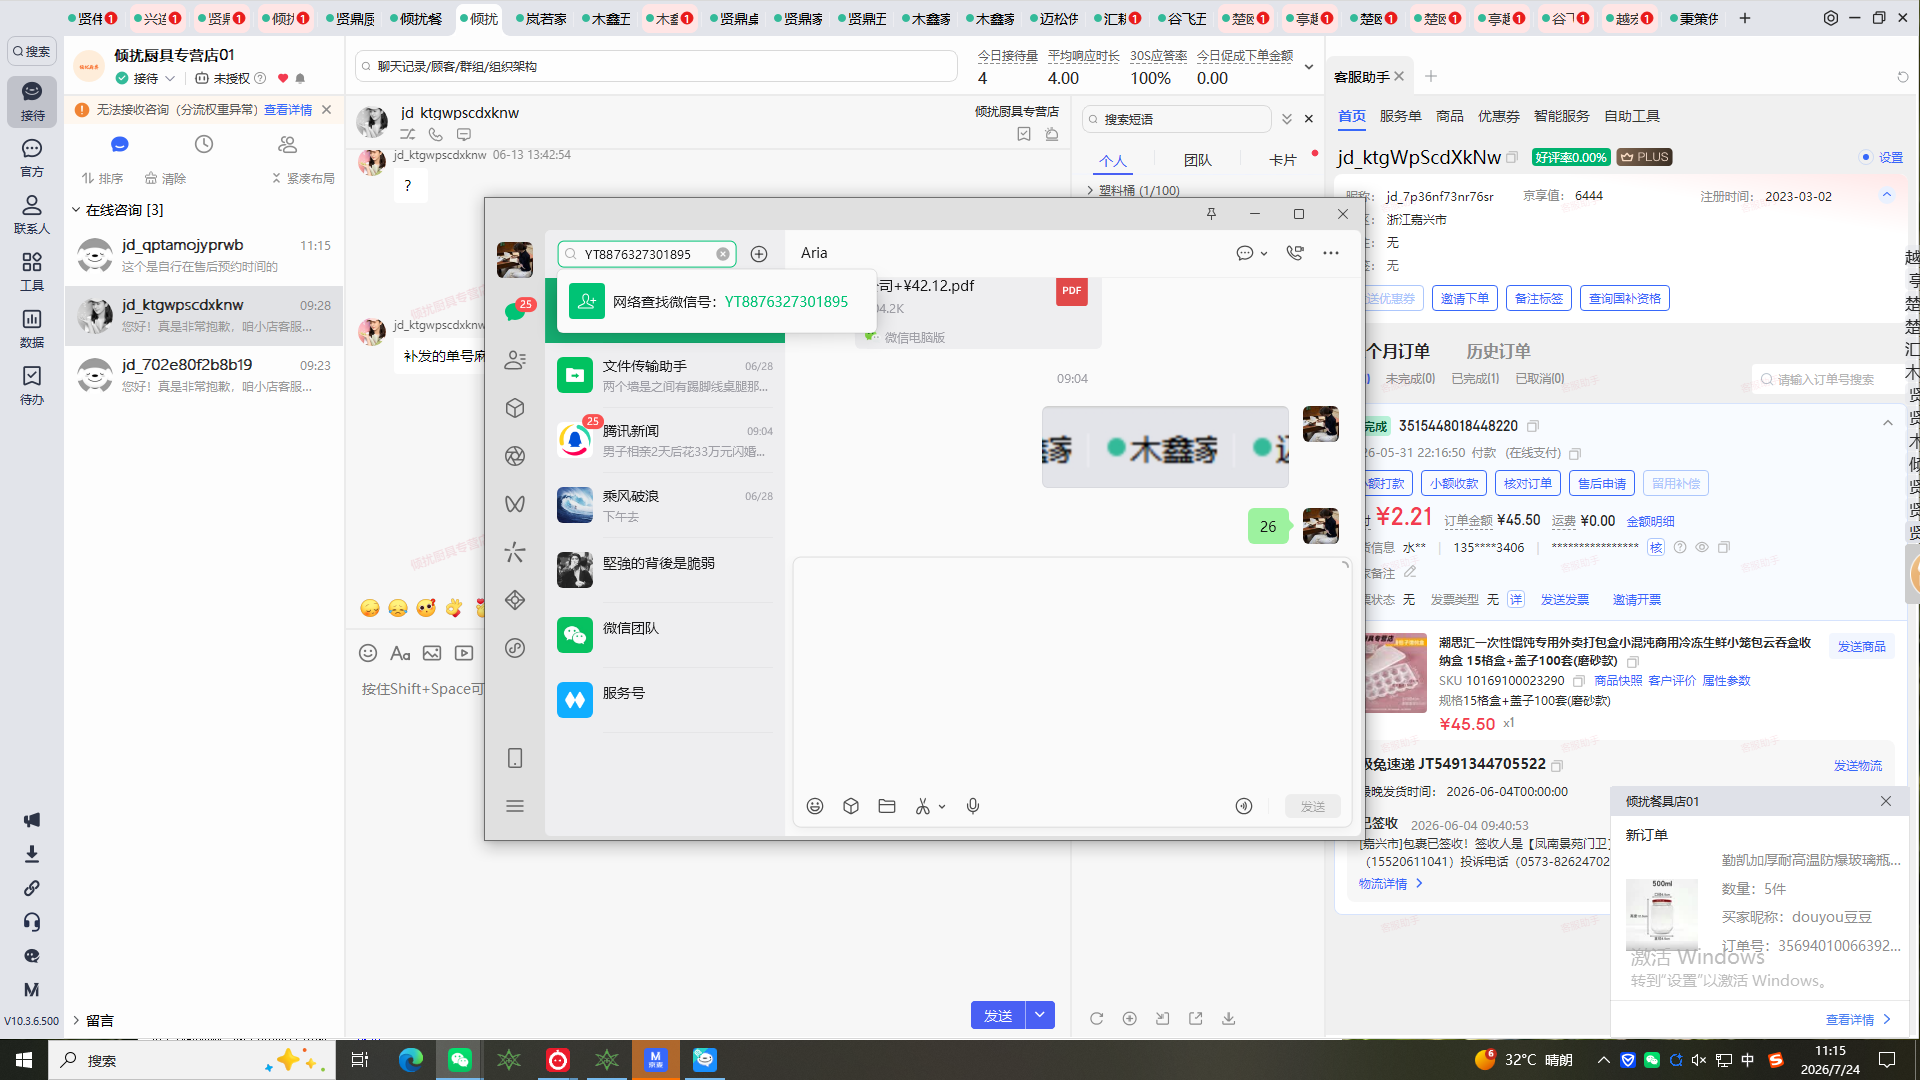
Task: Open more options for Aria chat
Action: pyautogui.click(x=1331, y=253)
